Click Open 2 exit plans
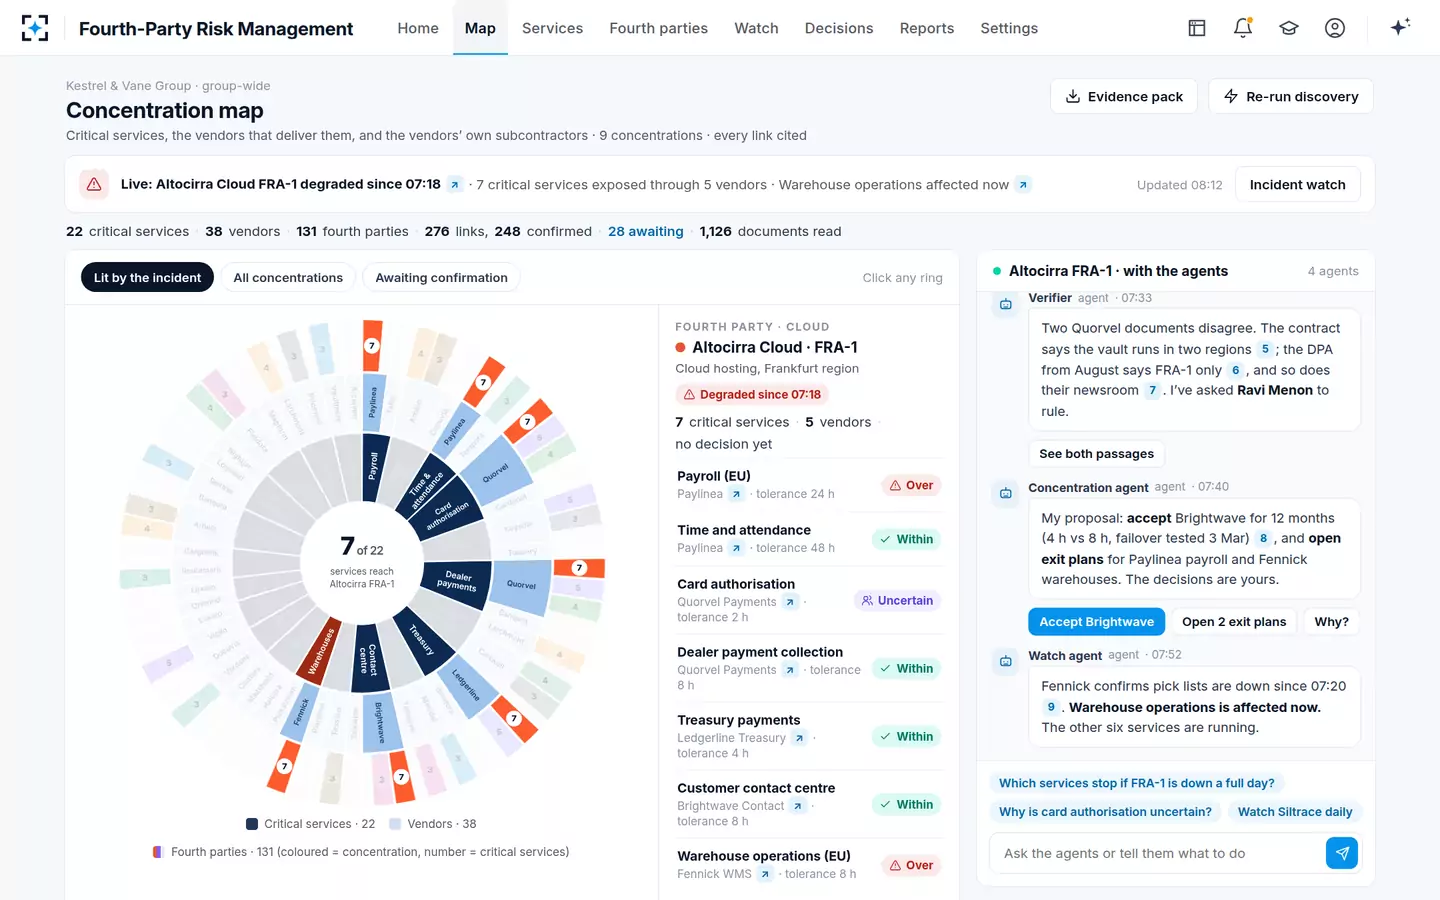 point(1234,622)
